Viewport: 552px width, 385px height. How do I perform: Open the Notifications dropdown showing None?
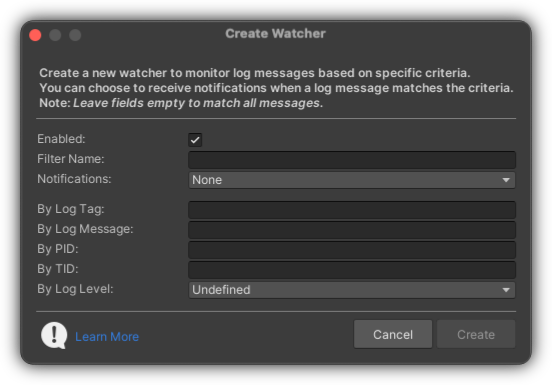tap(352, 180)
